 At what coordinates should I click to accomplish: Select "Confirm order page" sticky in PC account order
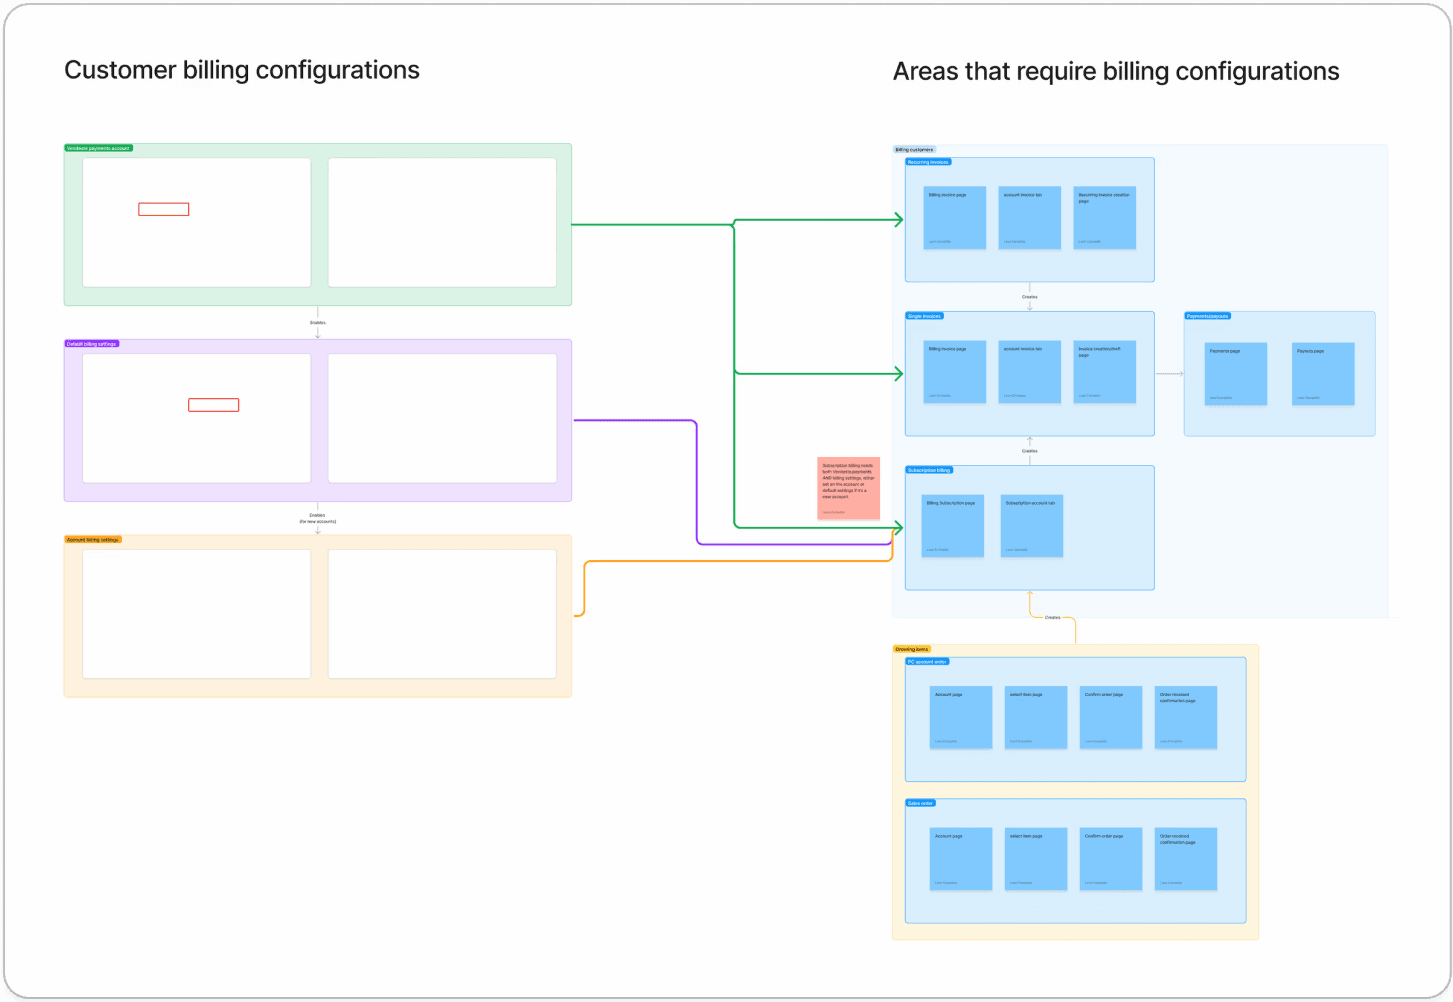click(1111, 717)
